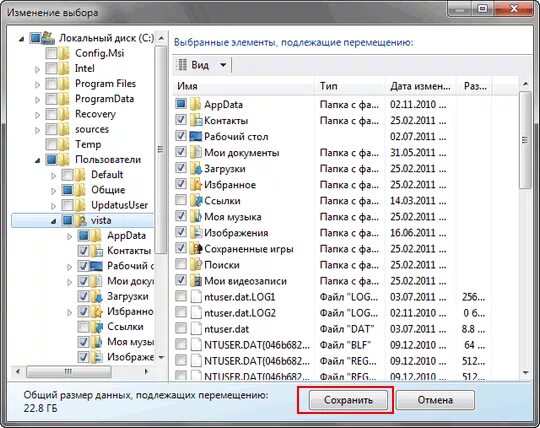This screenshot has width=540, height=428.
Task: Sort by the Дата измен... column header
Action: click(x=420, y=86)
